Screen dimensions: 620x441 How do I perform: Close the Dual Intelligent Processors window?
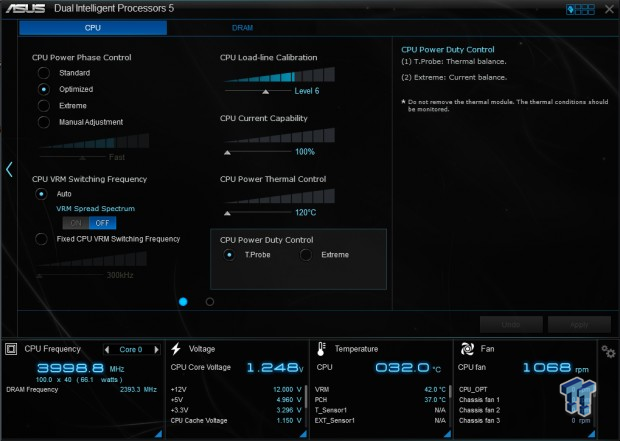pos(609,9)
